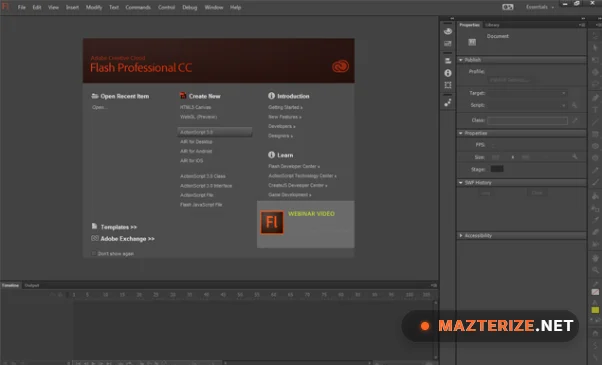Image resolution: width=602 pixels, height=365 pixels.
Task: Open the Game Development learn link
Action: pos(289,195)
